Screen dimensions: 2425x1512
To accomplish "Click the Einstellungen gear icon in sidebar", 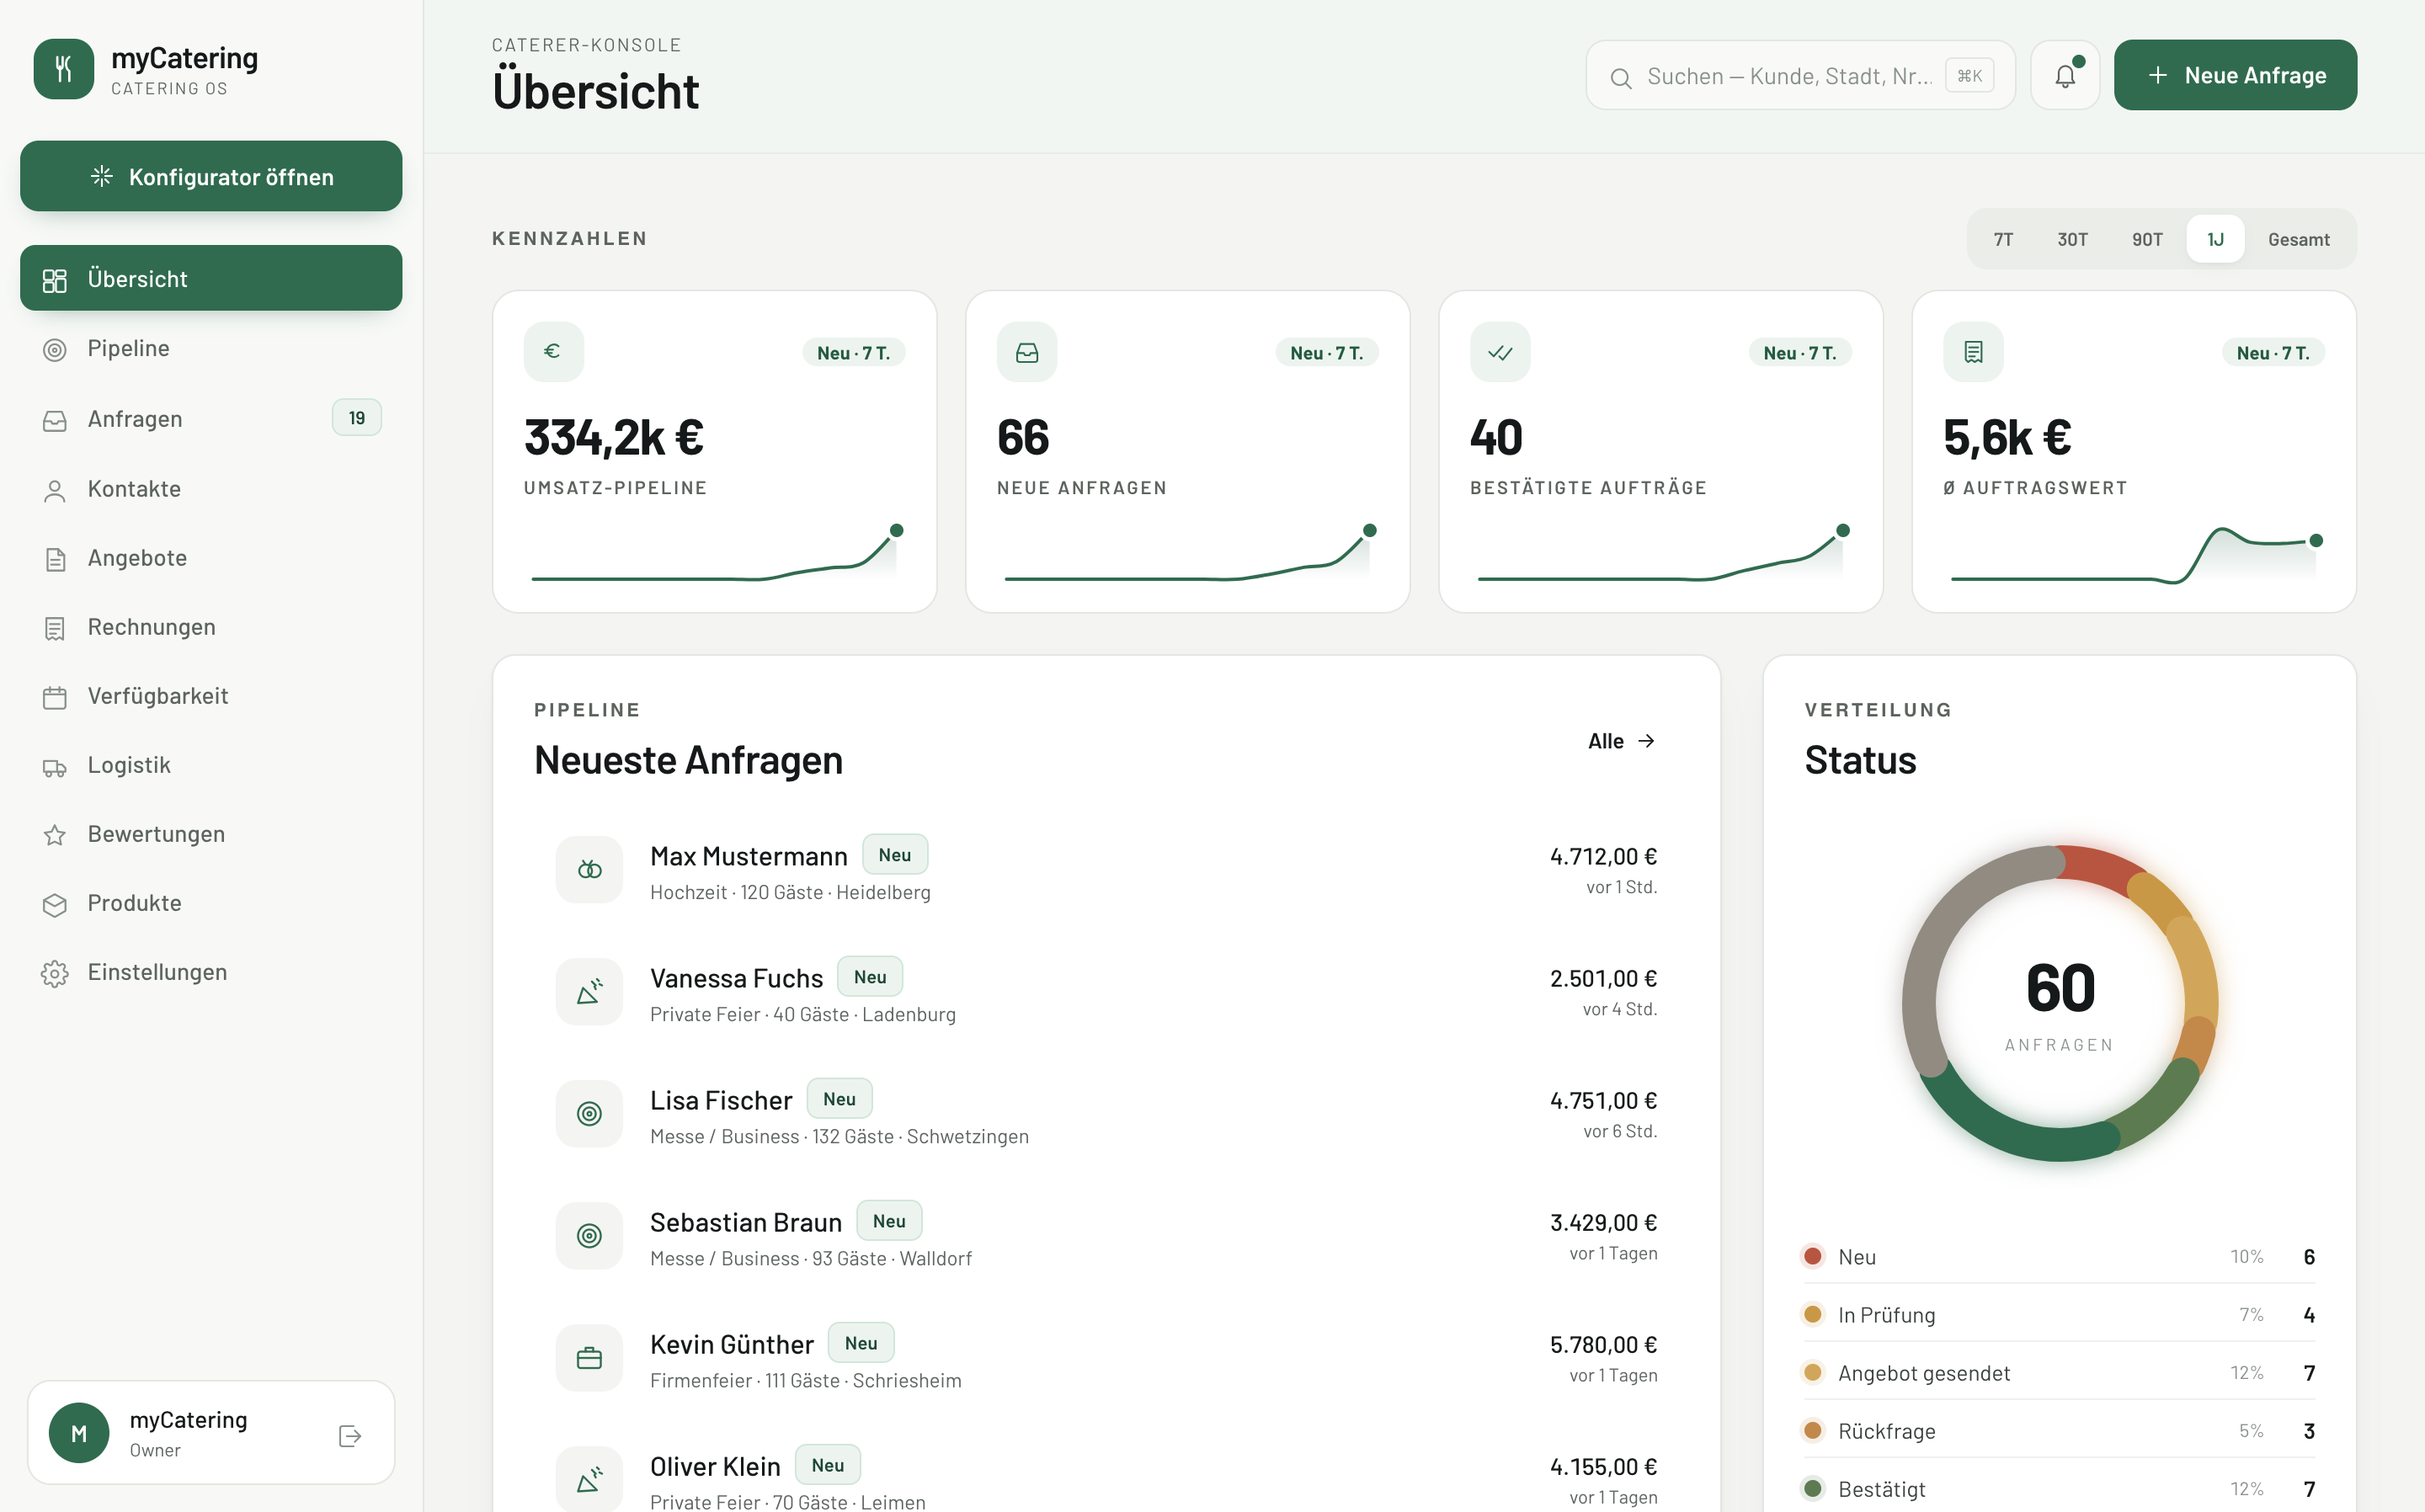I will (55, 973).
